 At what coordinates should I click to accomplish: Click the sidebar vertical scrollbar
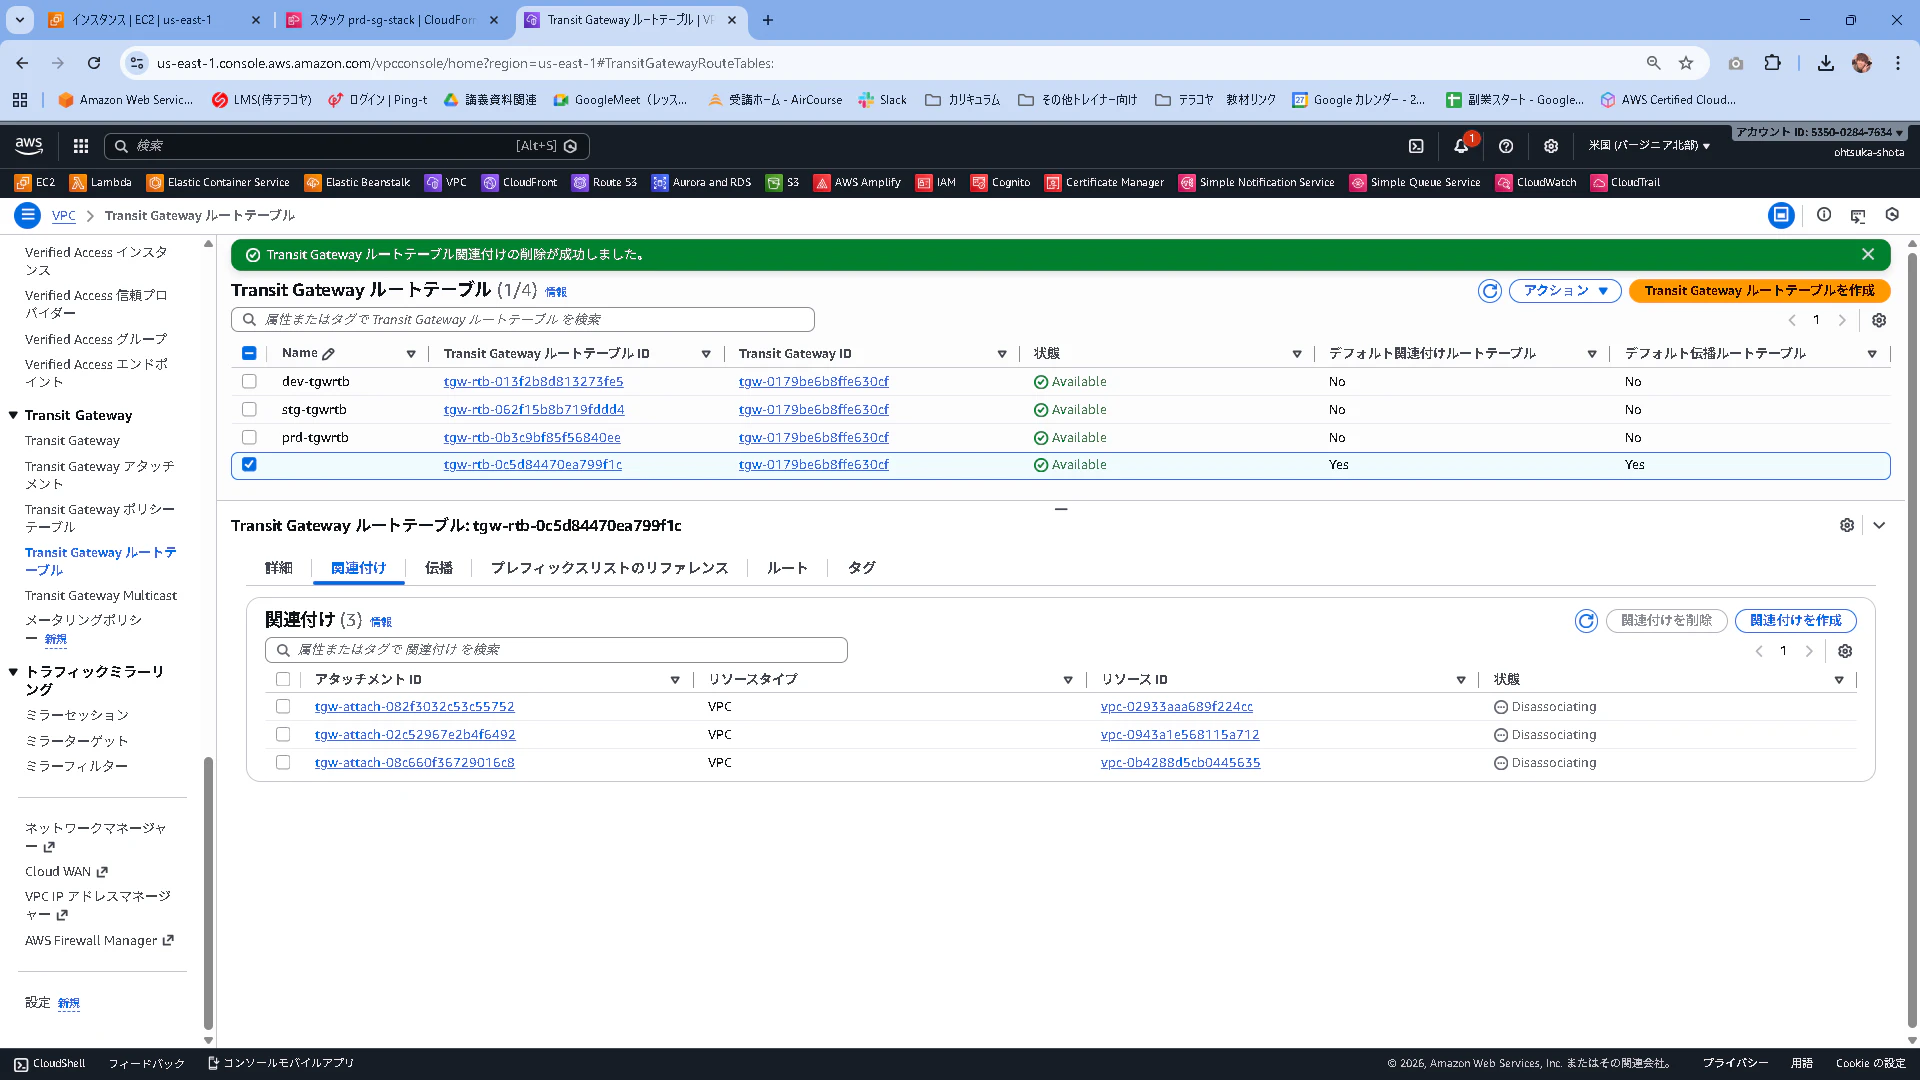point(208,892)
